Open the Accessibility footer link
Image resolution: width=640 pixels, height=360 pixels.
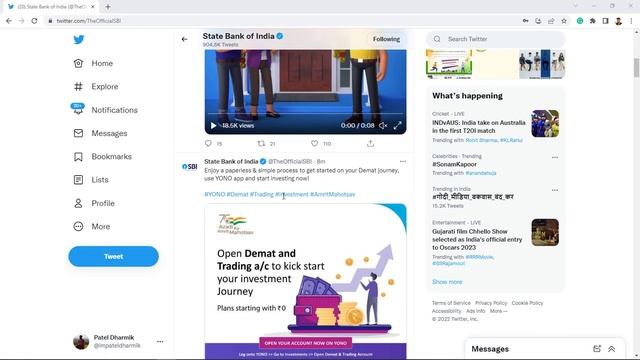[x=447, y=311]
